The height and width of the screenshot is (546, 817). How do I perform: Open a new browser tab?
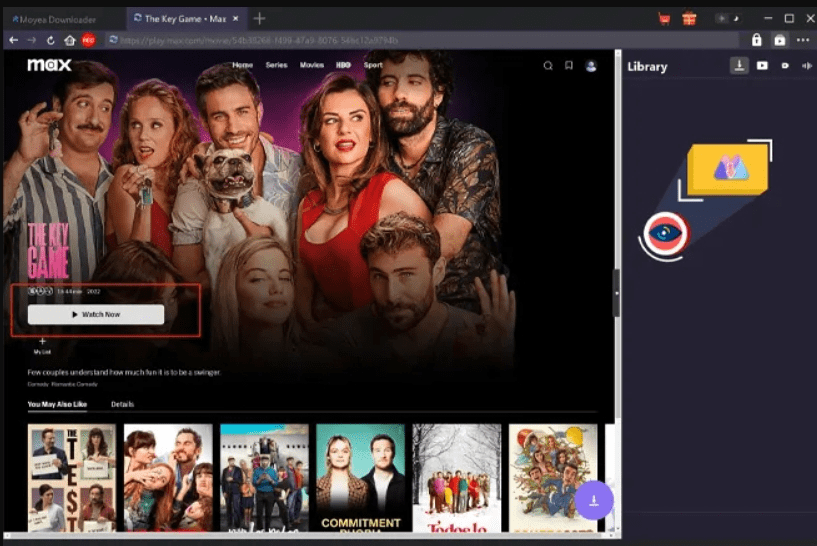coord(259,19)
